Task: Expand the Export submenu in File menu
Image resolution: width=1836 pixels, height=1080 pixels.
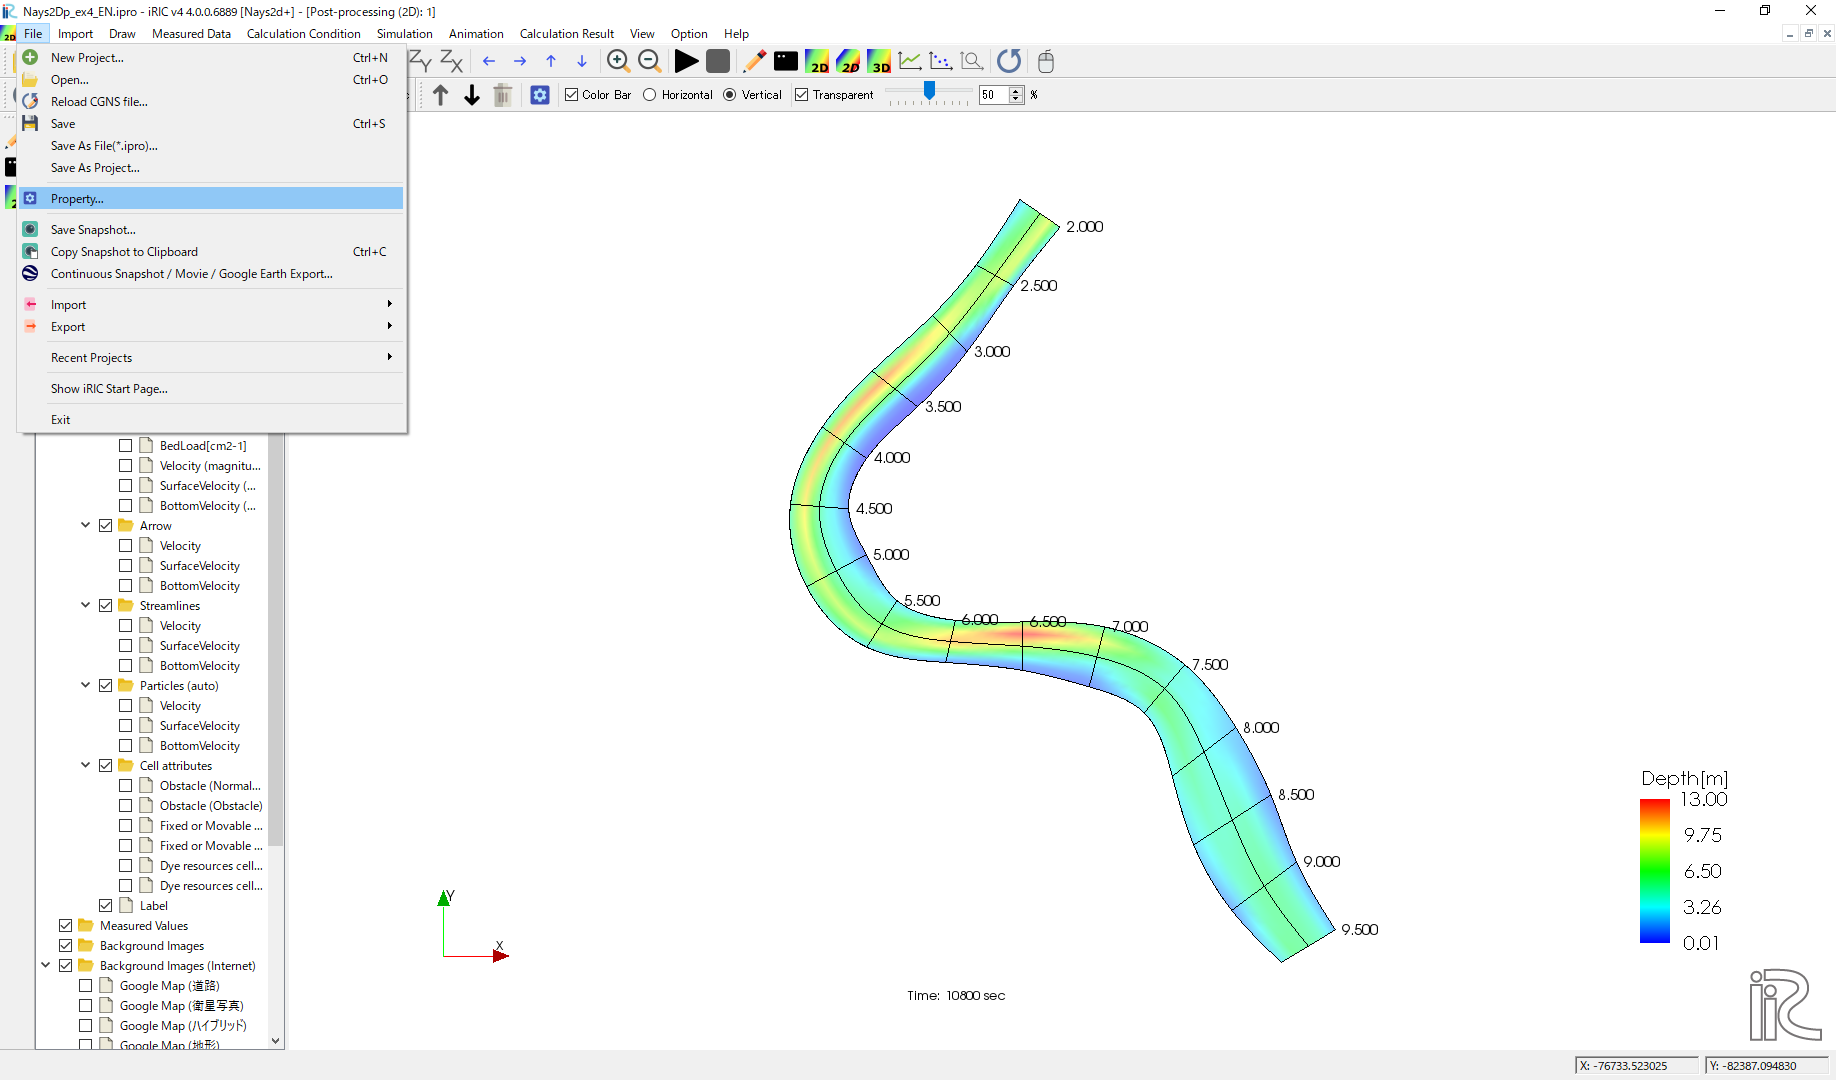Action: click(211, 327)
